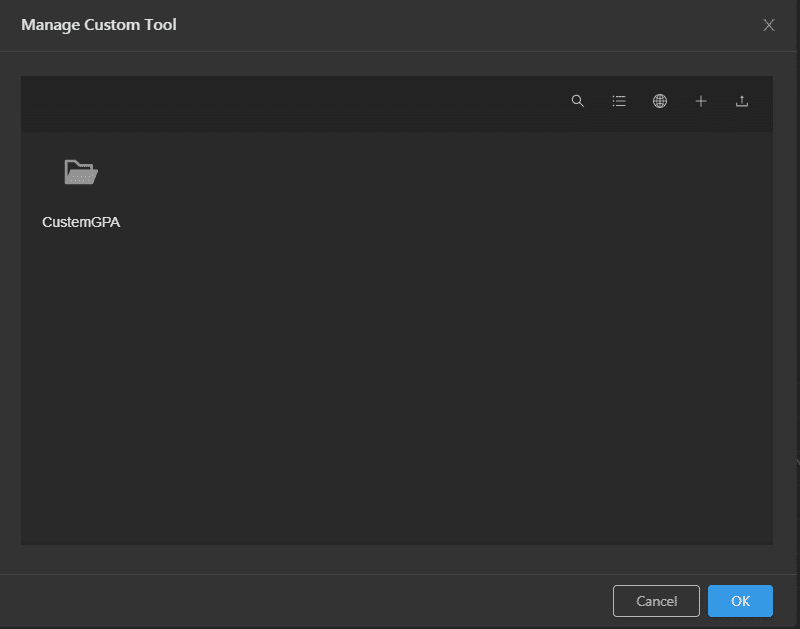Switch to list view layout
This screenshot has width=800, height=629.
pyautogui.click(x=619, y=101)
